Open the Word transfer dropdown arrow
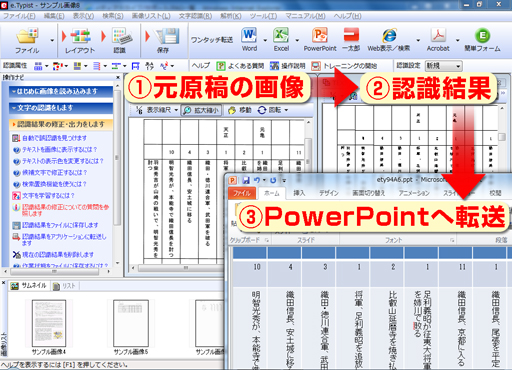Viewport: 512px width, 370px height. pyautogui.click(x=265, y=40)
